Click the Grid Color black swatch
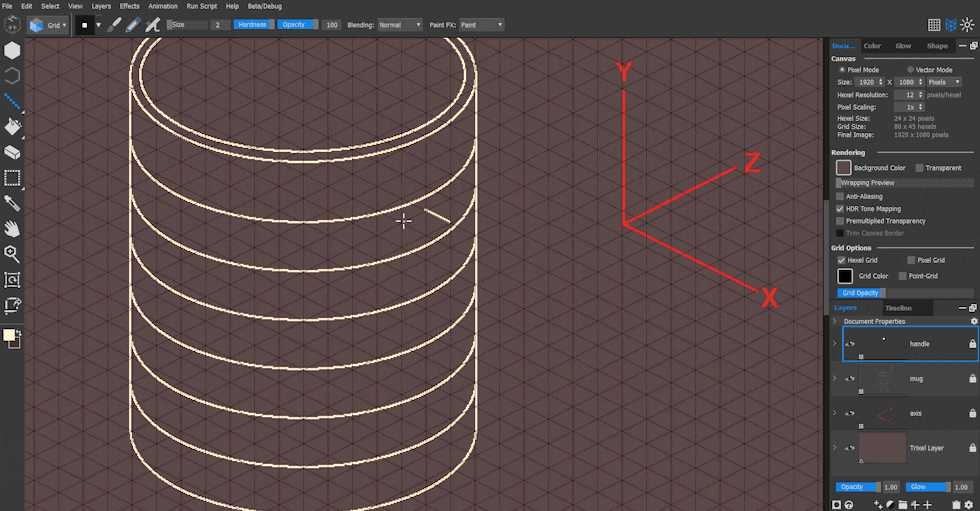This screenshot has height=511, width=980. coord(845,276)
